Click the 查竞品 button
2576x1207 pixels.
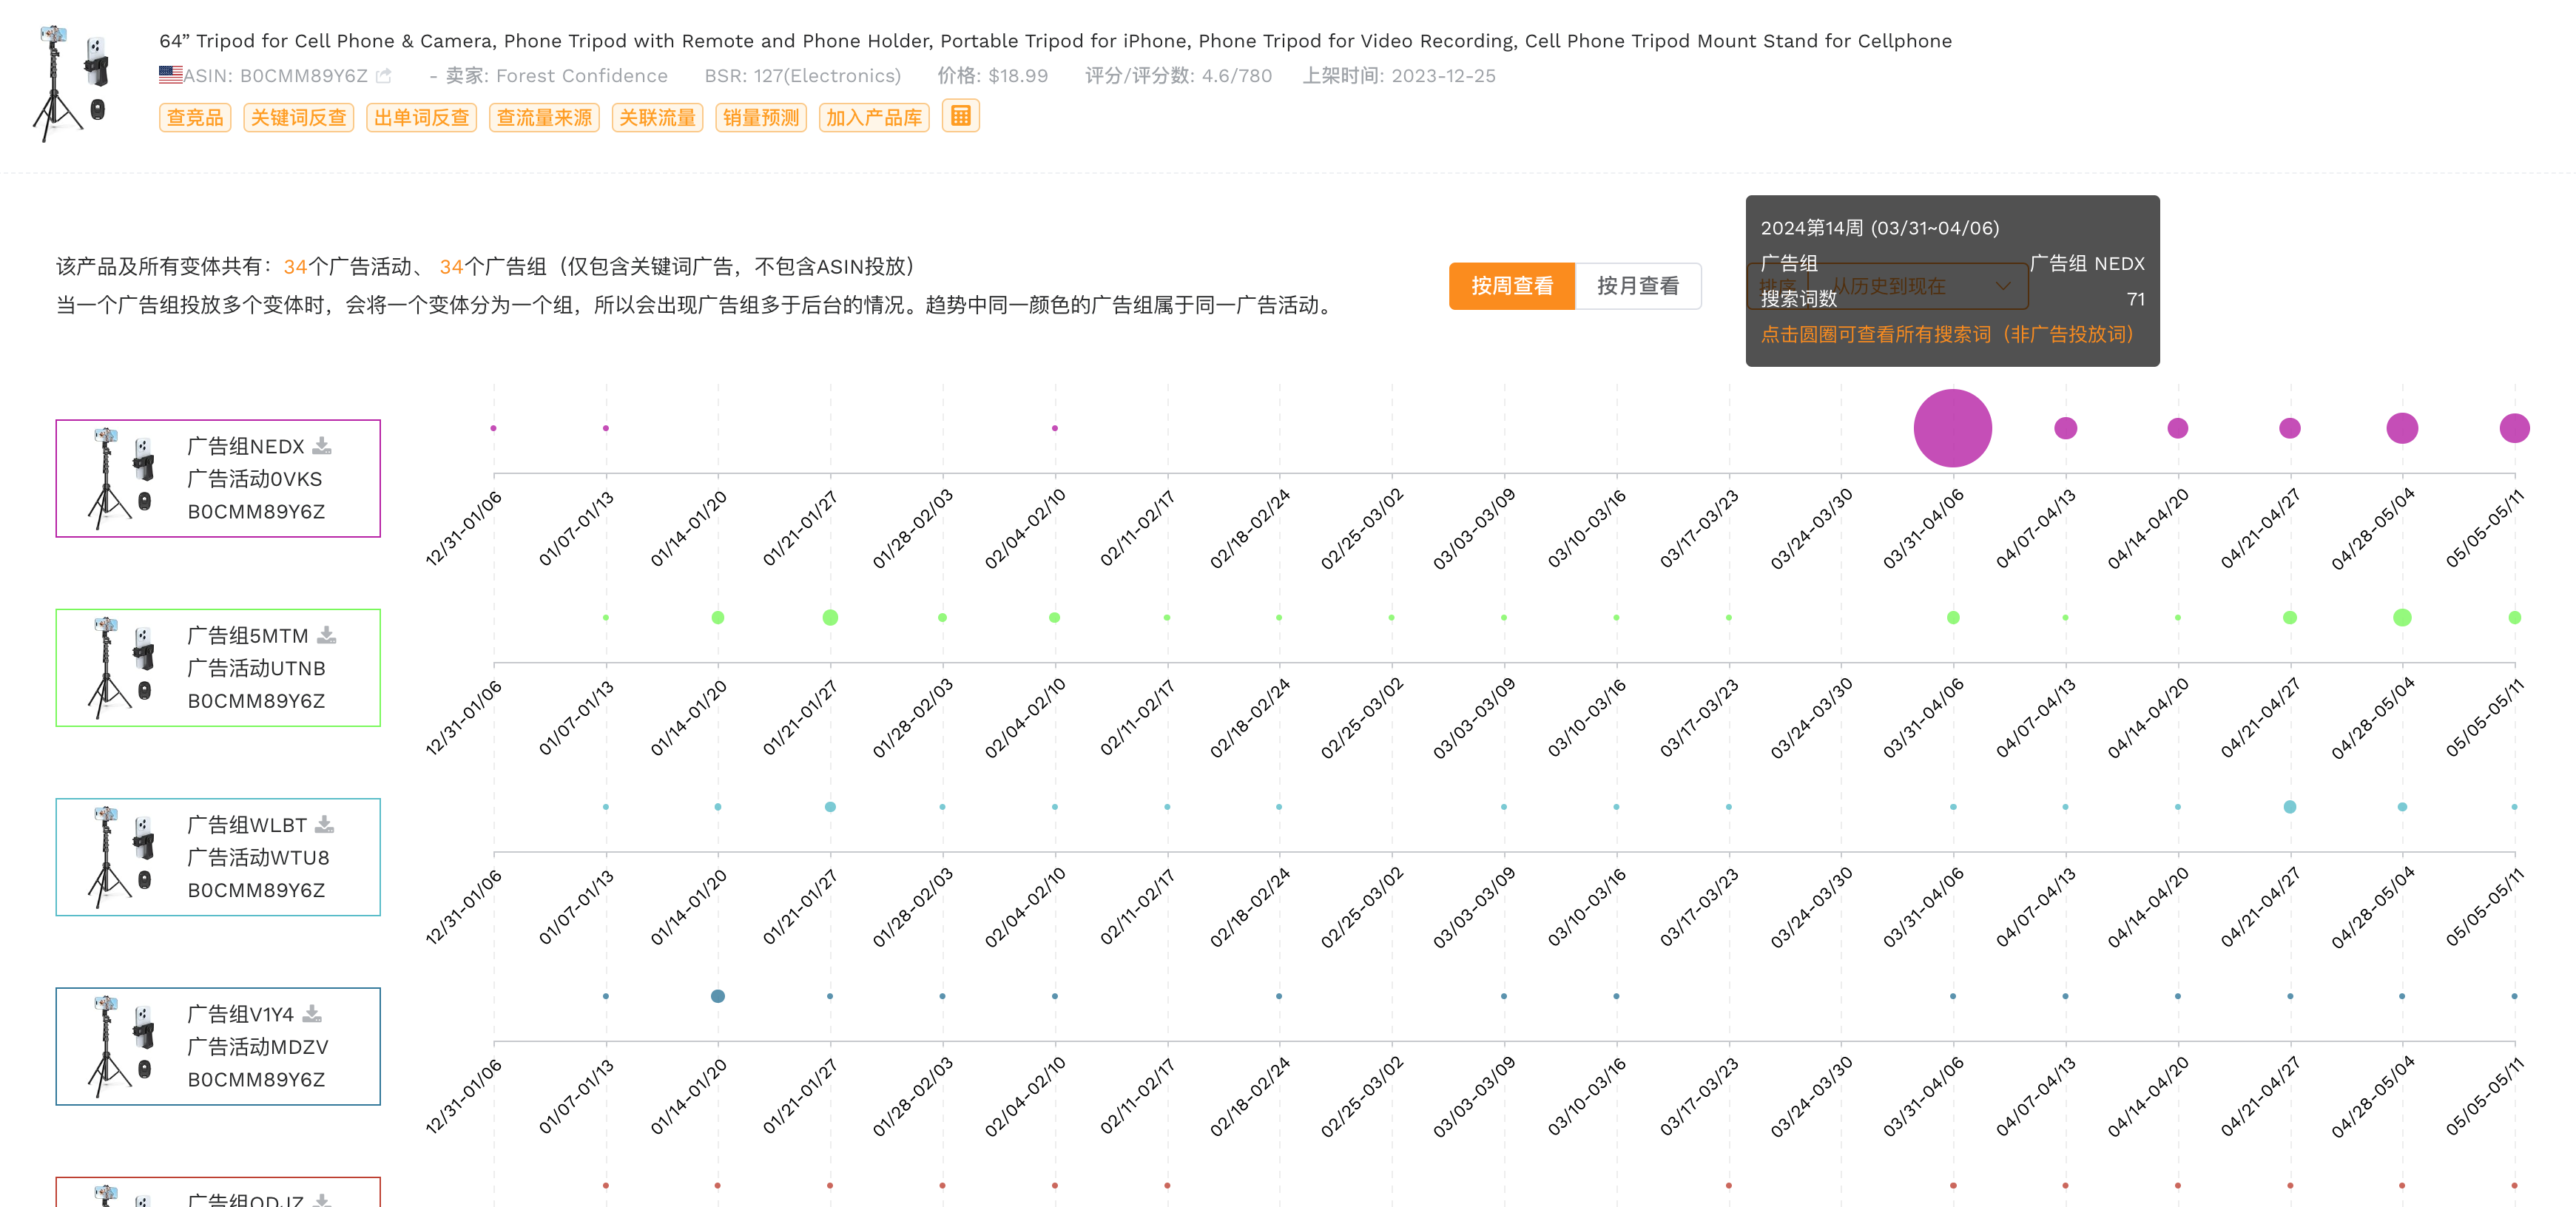(195, 118)
